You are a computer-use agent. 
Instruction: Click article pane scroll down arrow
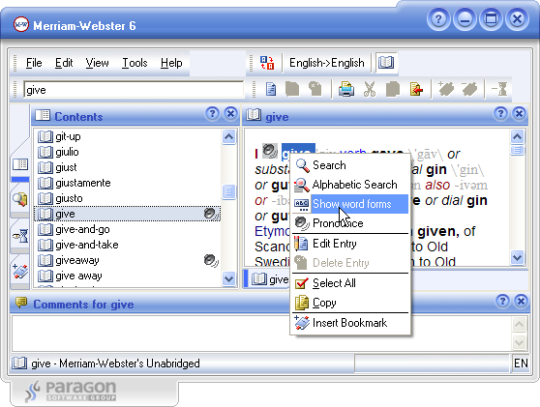[517, 257]
